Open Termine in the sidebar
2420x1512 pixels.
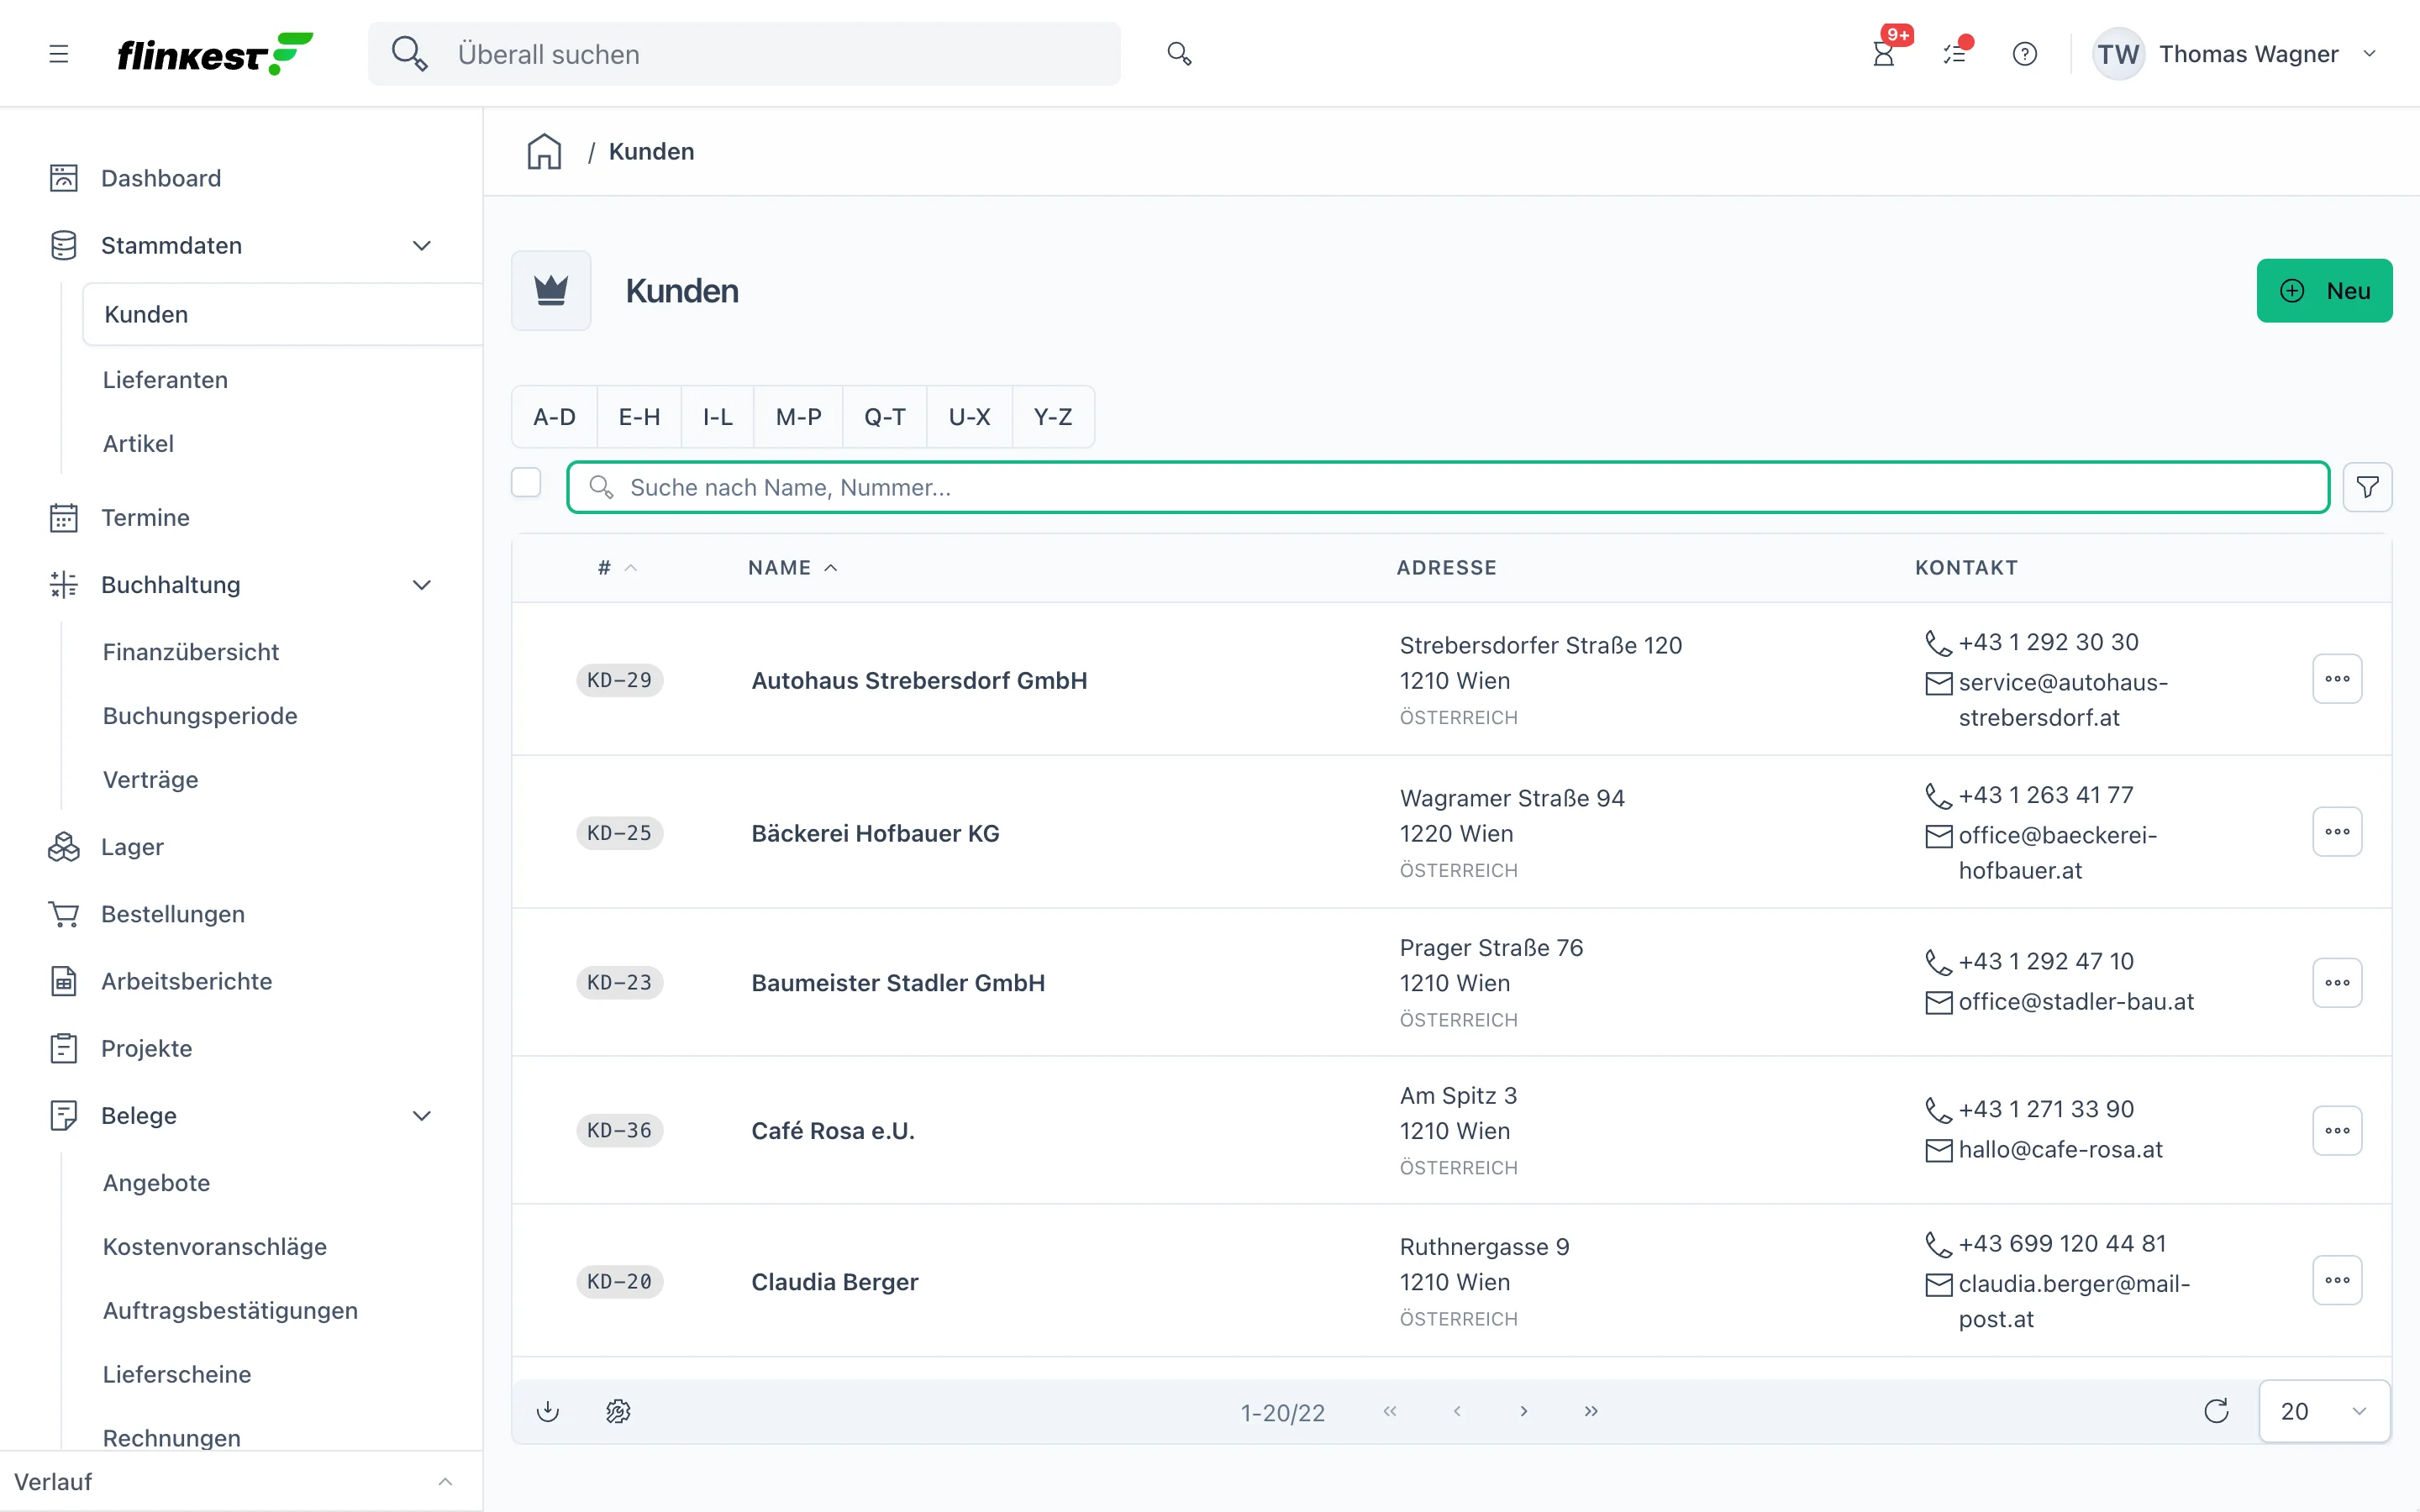tap(145, 518)
